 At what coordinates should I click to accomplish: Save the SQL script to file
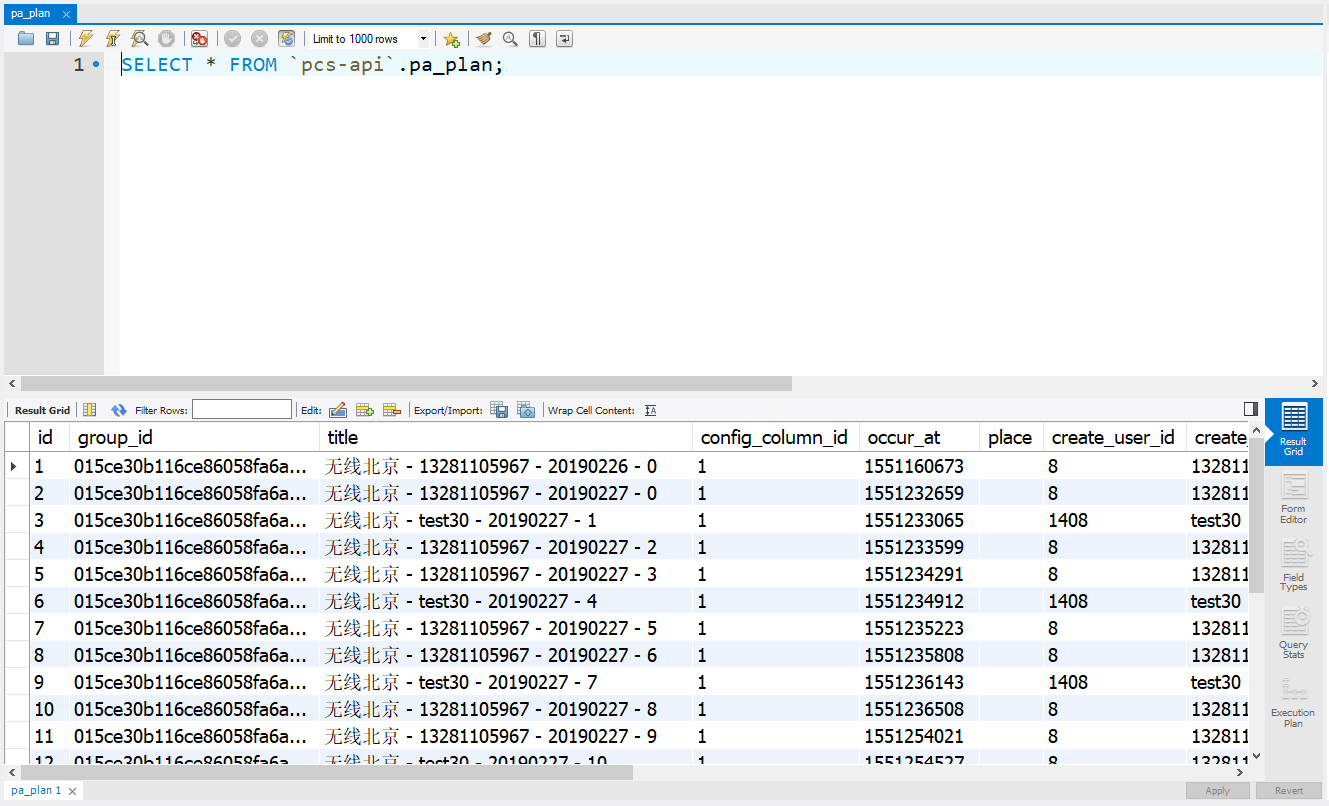click(52, 39)
